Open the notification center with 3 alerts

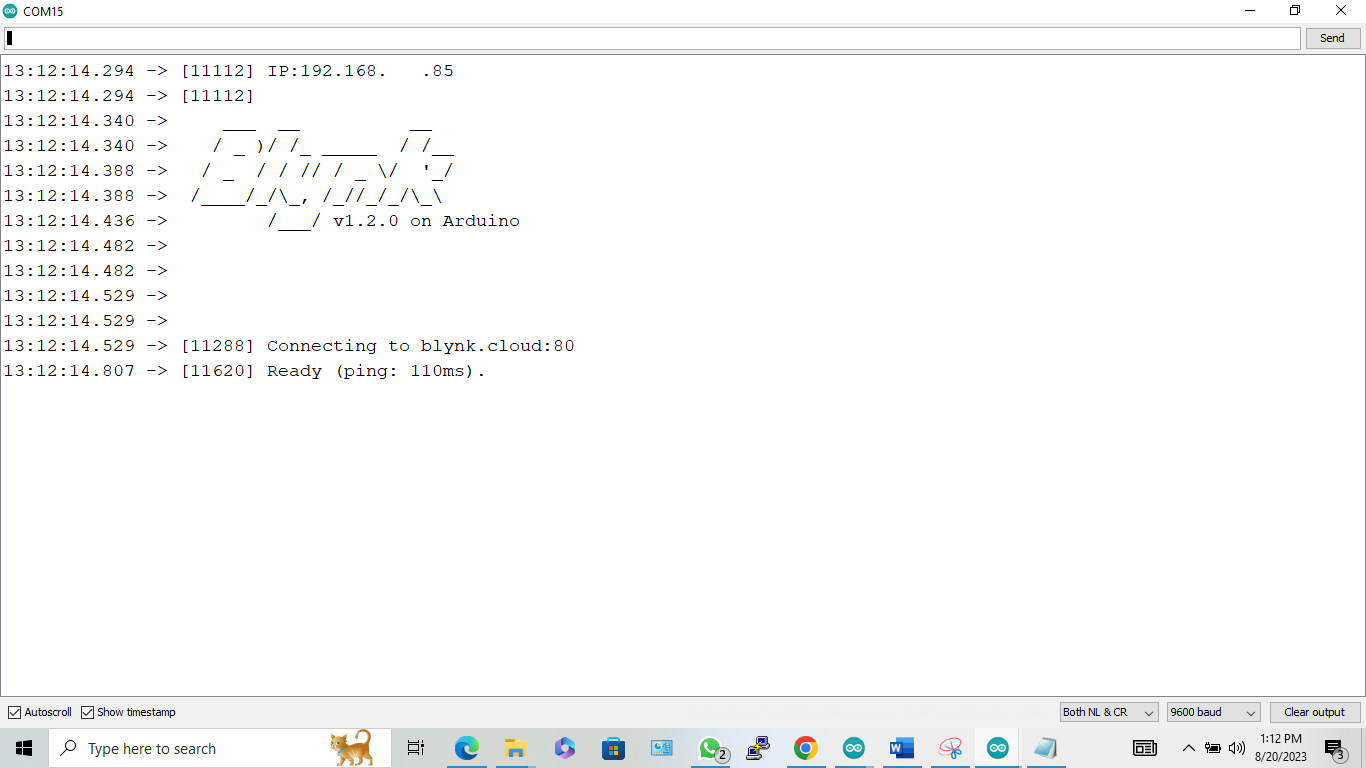tap(1335, 748)
